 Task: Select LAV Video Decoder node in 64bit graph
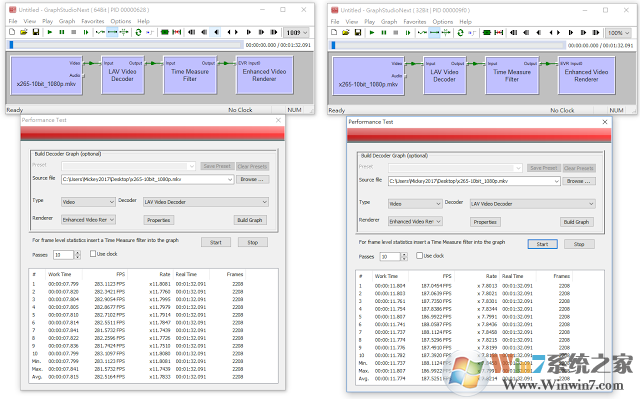[x=122, y=75]
